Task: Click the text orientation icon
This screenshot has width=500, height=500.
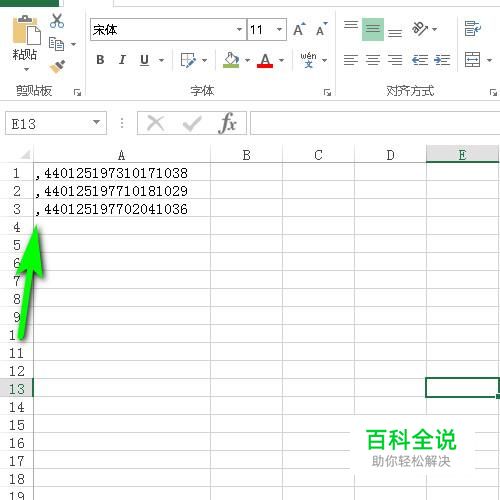Action: 420,29
